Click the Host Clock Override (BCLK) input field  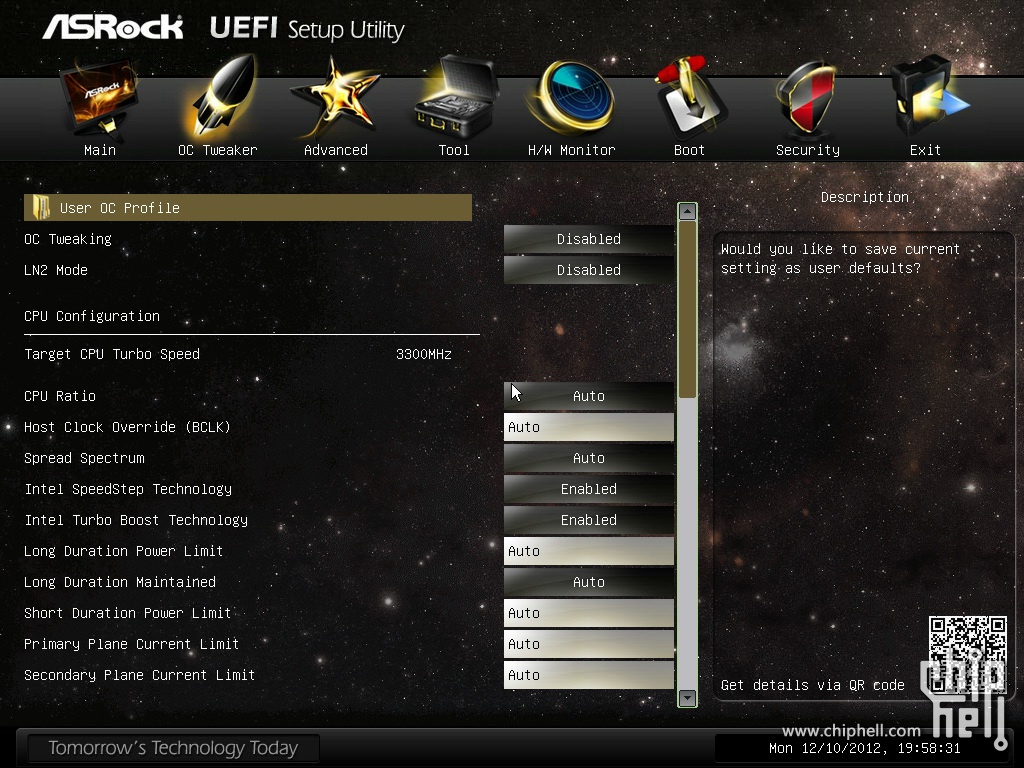(x=588, y=427)
